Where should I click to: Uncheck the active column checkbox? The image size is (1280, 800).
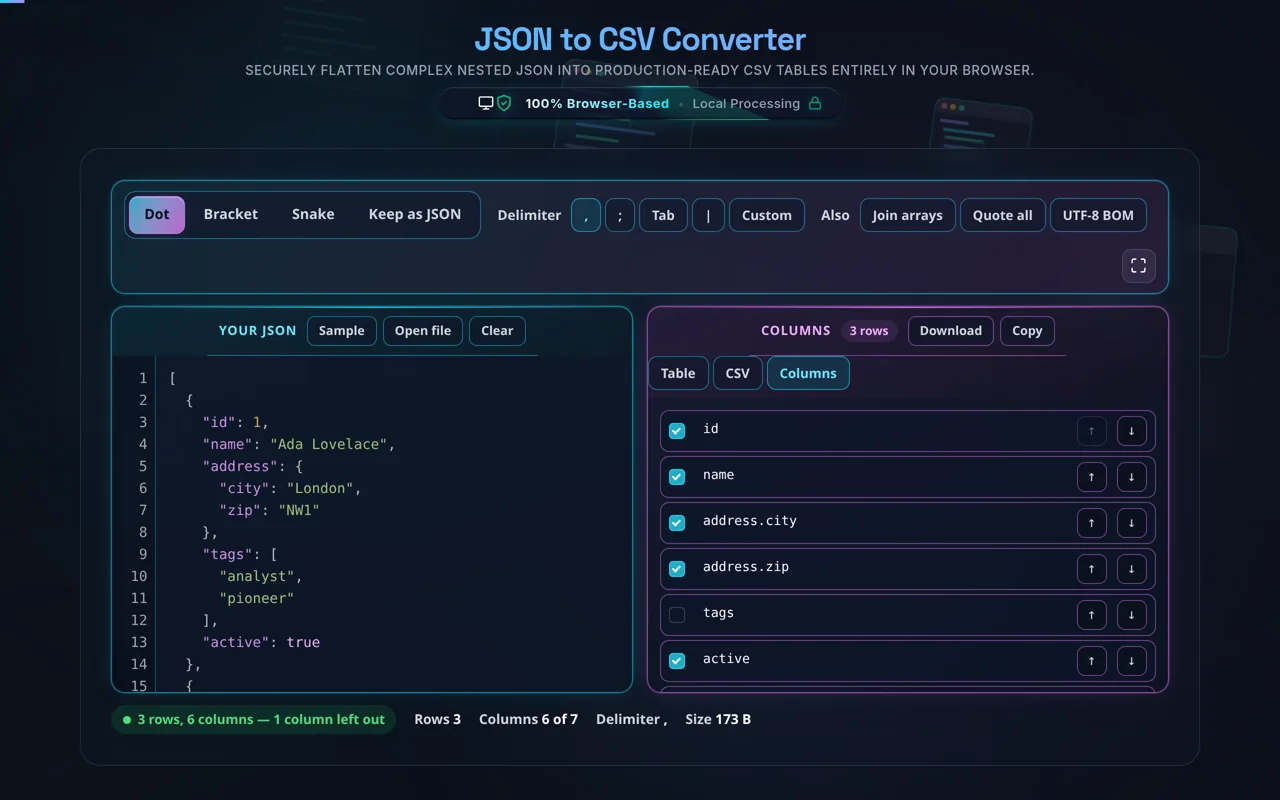677,661
